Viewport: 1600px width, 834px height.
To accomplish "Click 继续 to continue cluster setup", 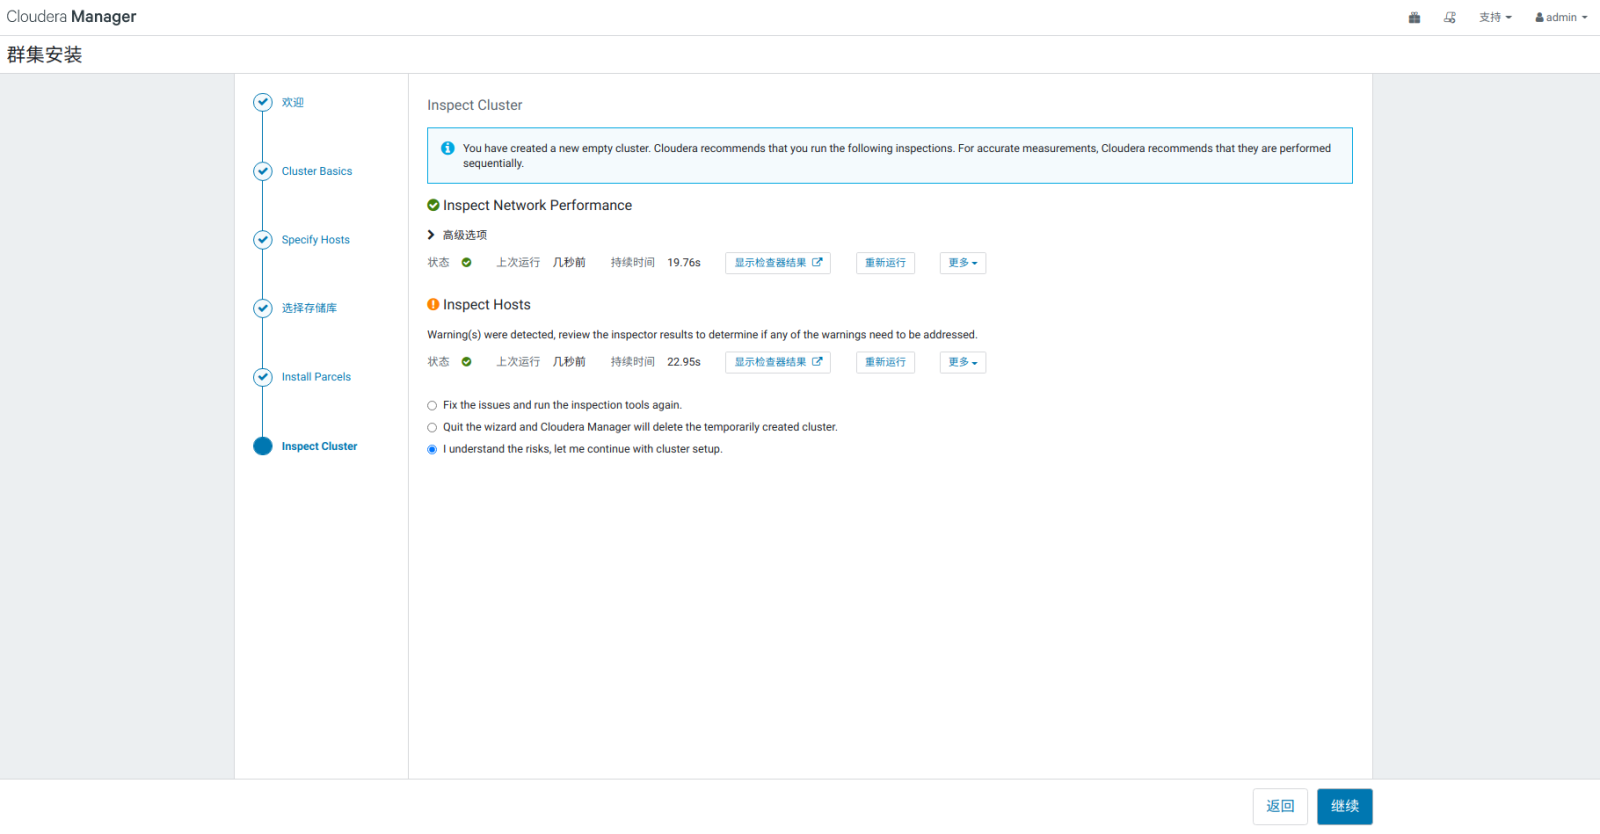I will [x=1344, y=807].
